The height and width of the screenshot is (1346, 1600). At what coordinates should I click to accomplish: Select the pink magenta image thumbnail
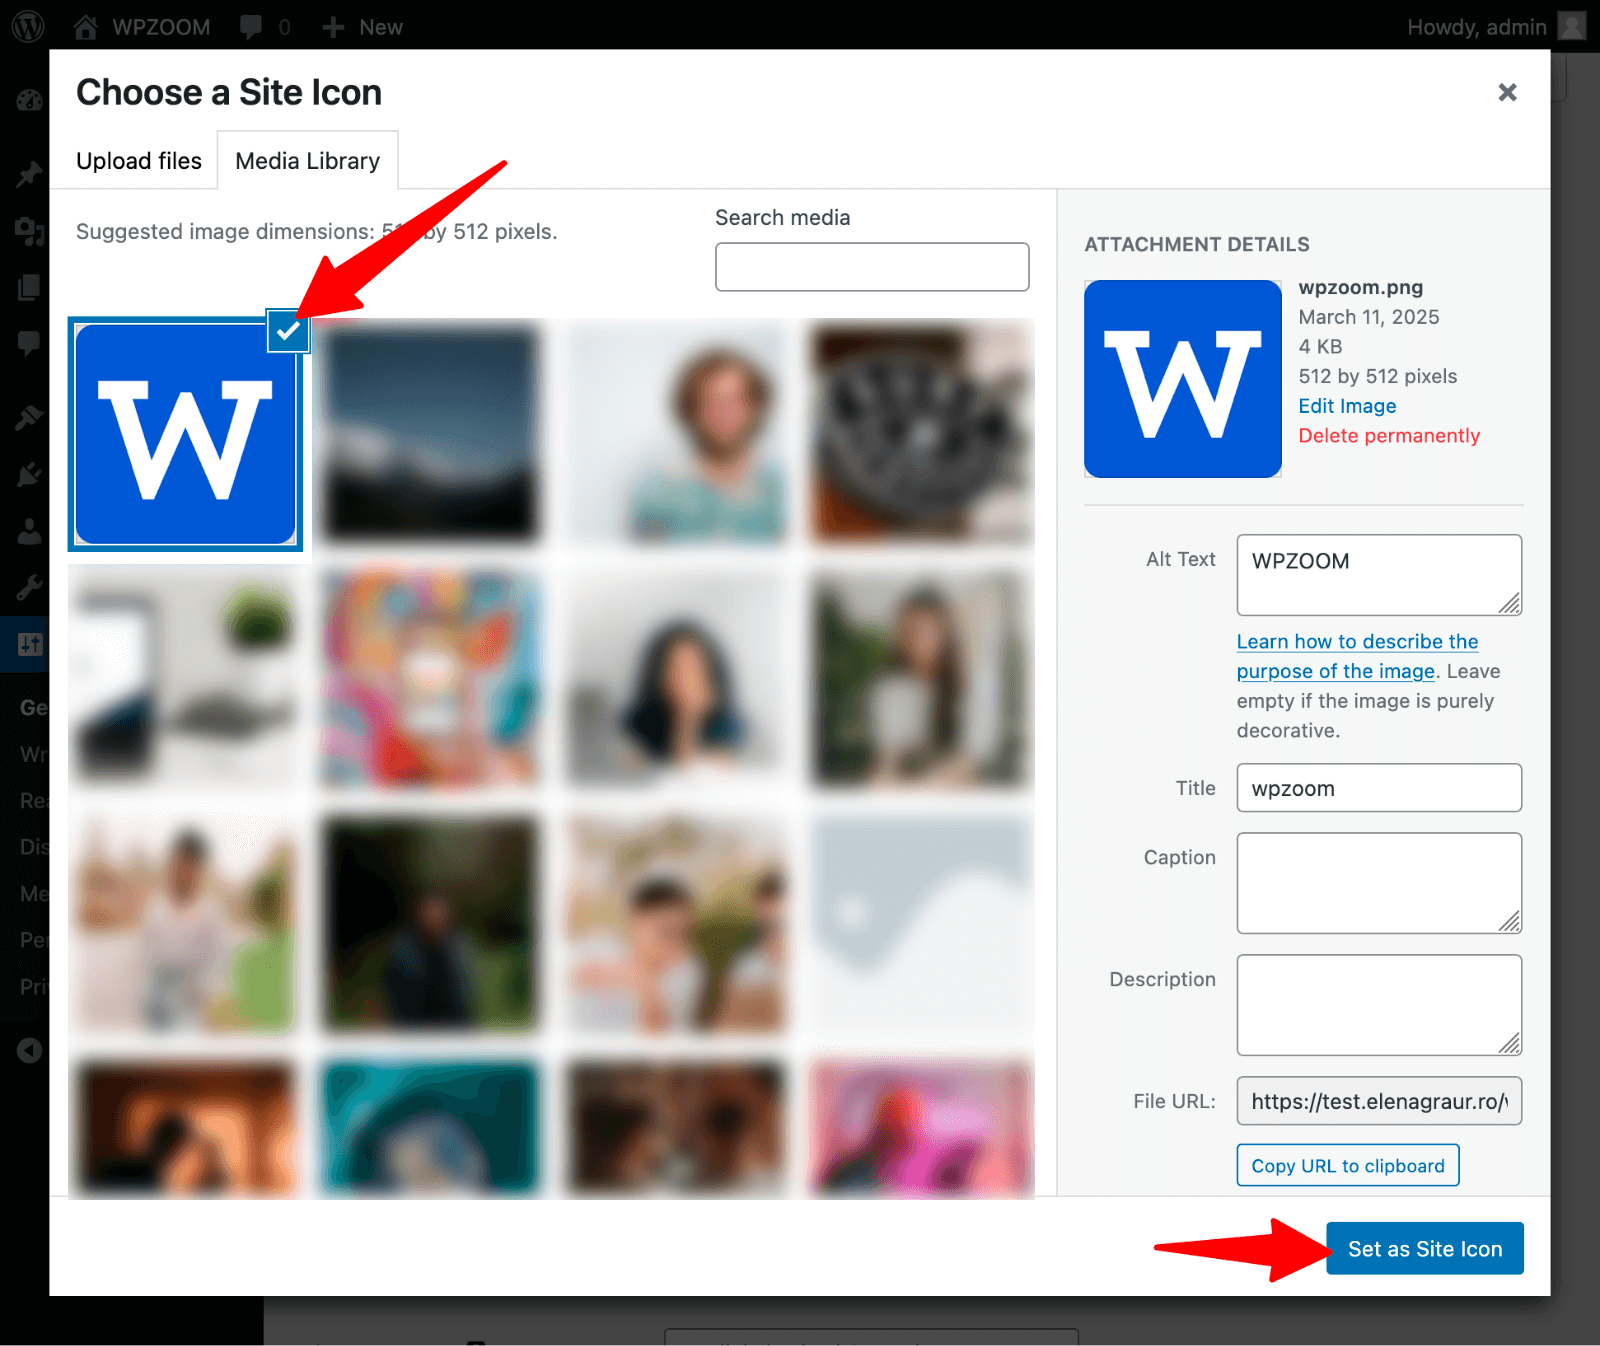pos(921,1128)
